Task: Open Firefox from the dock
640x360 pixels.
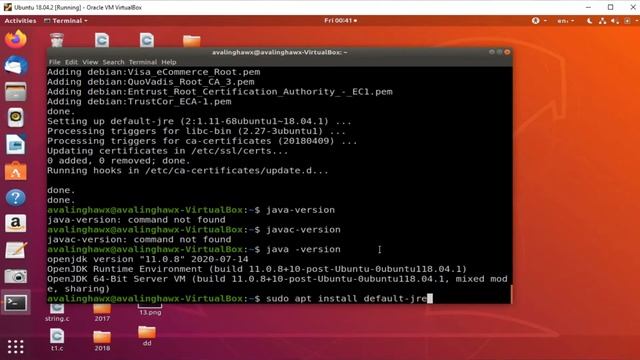Action: click(16, 39)
